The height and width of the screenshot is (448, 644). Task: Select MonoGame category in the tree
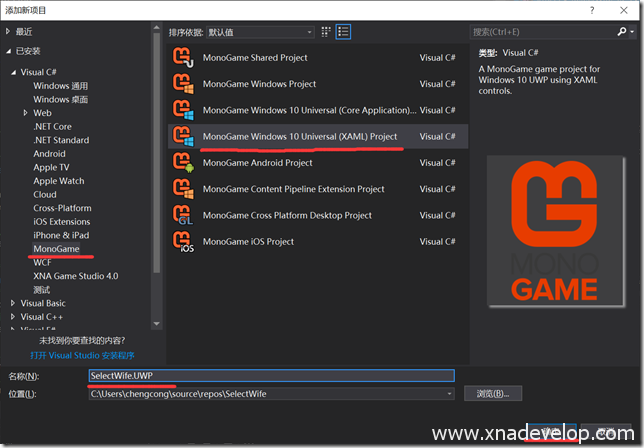click(56, 248)
